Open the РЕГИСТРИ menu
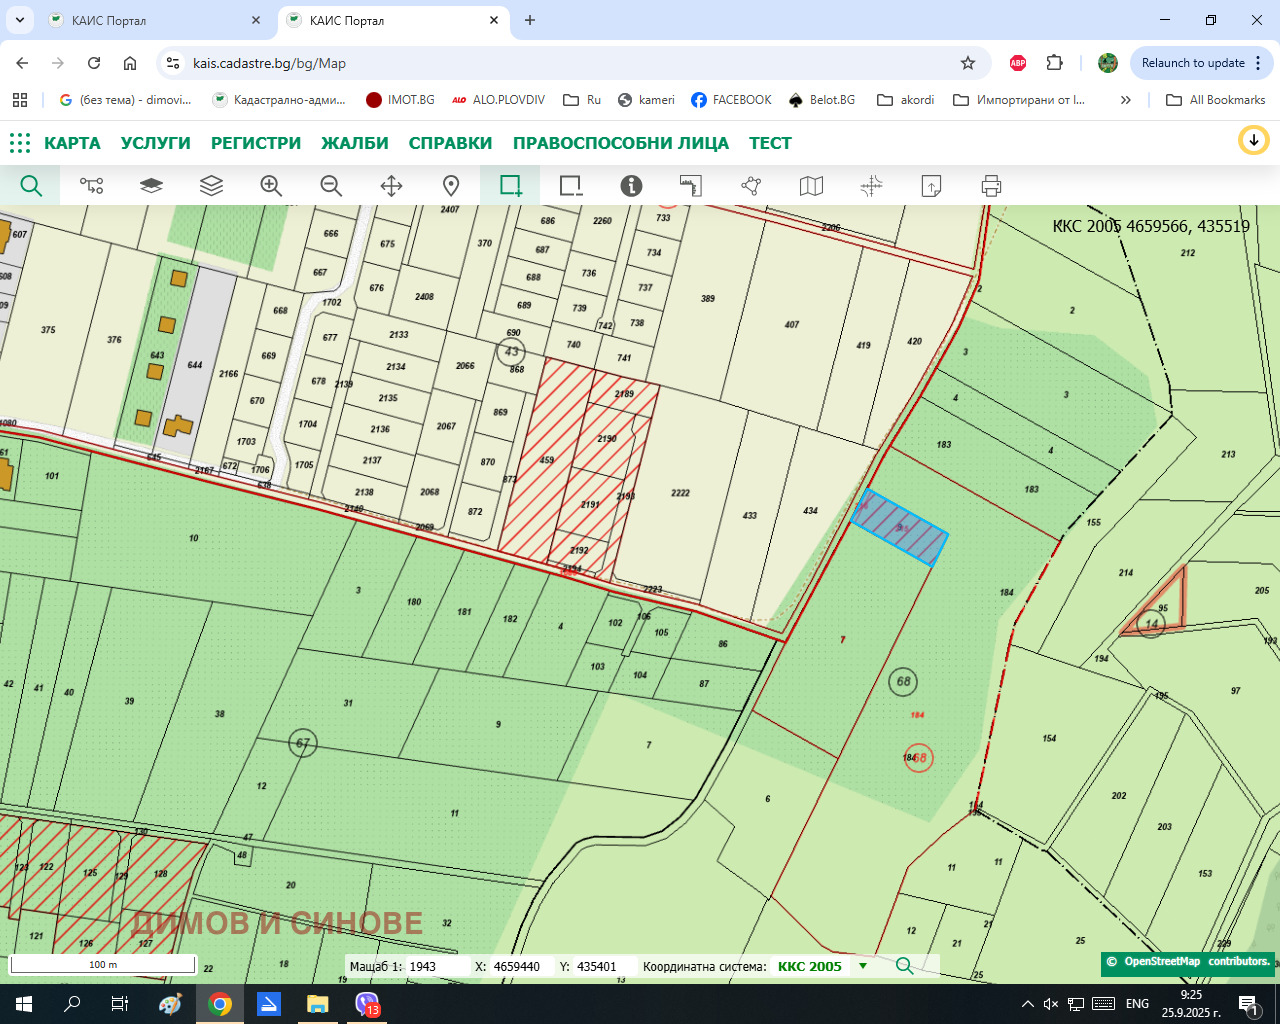 [x=255, y=143]
